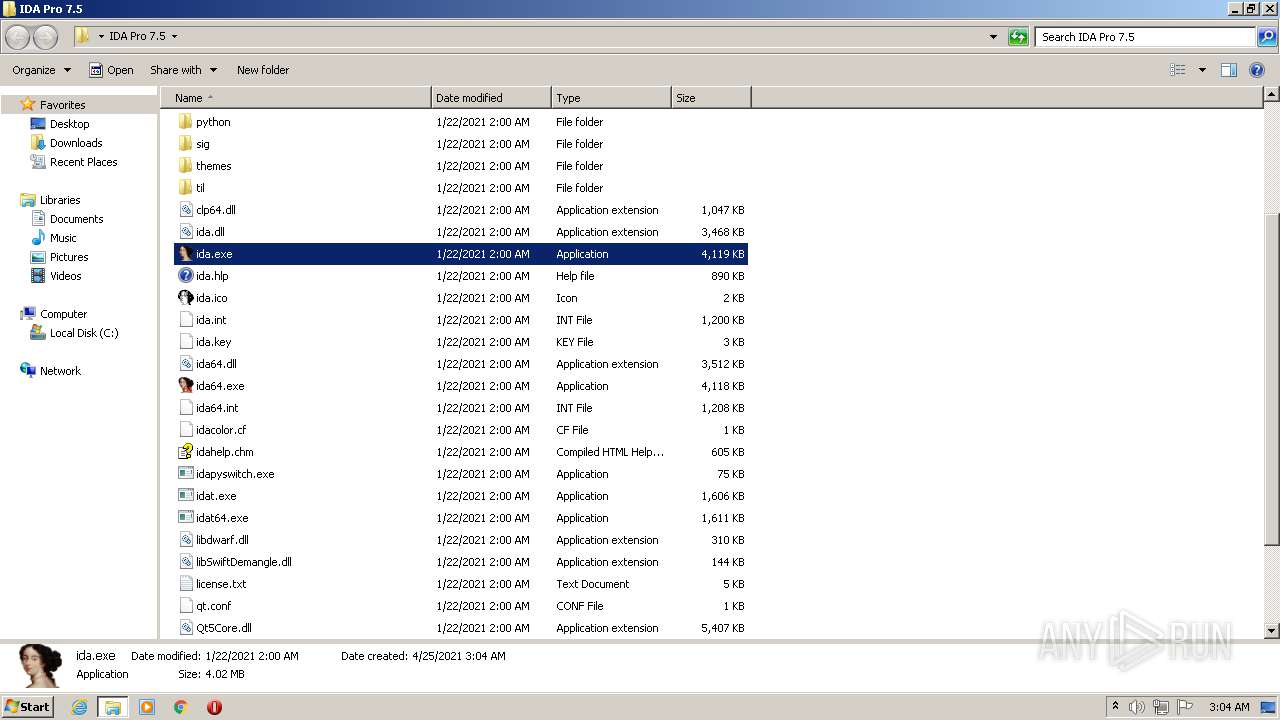Screen dimensions: 1280x720
Task: Open Local Disk (C:)
Action: pos(84,333)
